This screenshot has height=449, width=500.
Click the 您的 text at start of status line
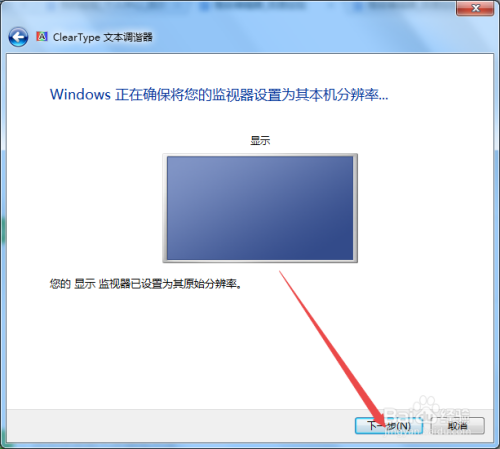[x=60, y=284]
